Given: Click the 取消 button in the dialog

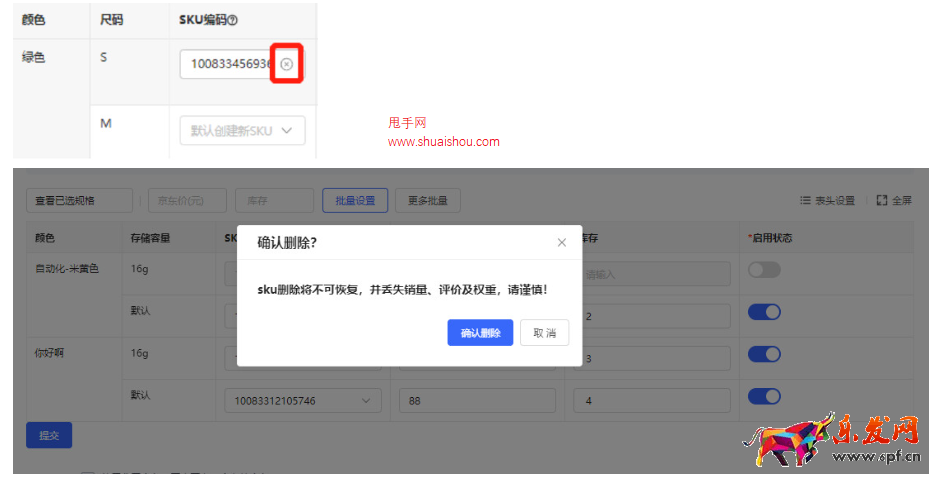Looking at the screenshot, I should tap(544, 333).
